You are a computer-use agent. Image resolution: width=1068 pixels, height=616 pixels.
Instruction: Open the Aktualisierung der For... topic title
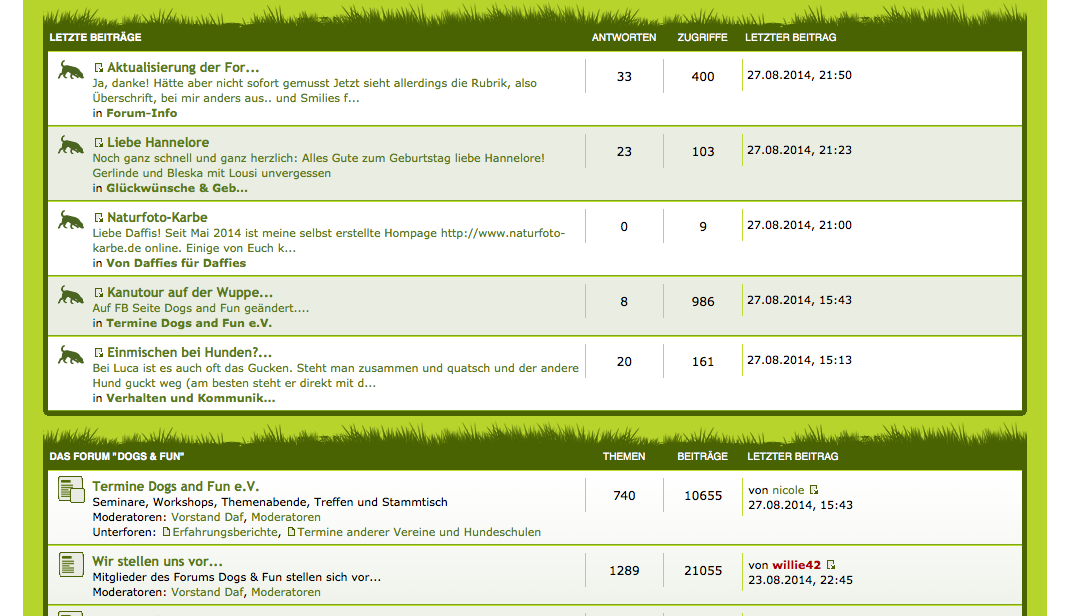pyautogui.click(x=183, y=68)
